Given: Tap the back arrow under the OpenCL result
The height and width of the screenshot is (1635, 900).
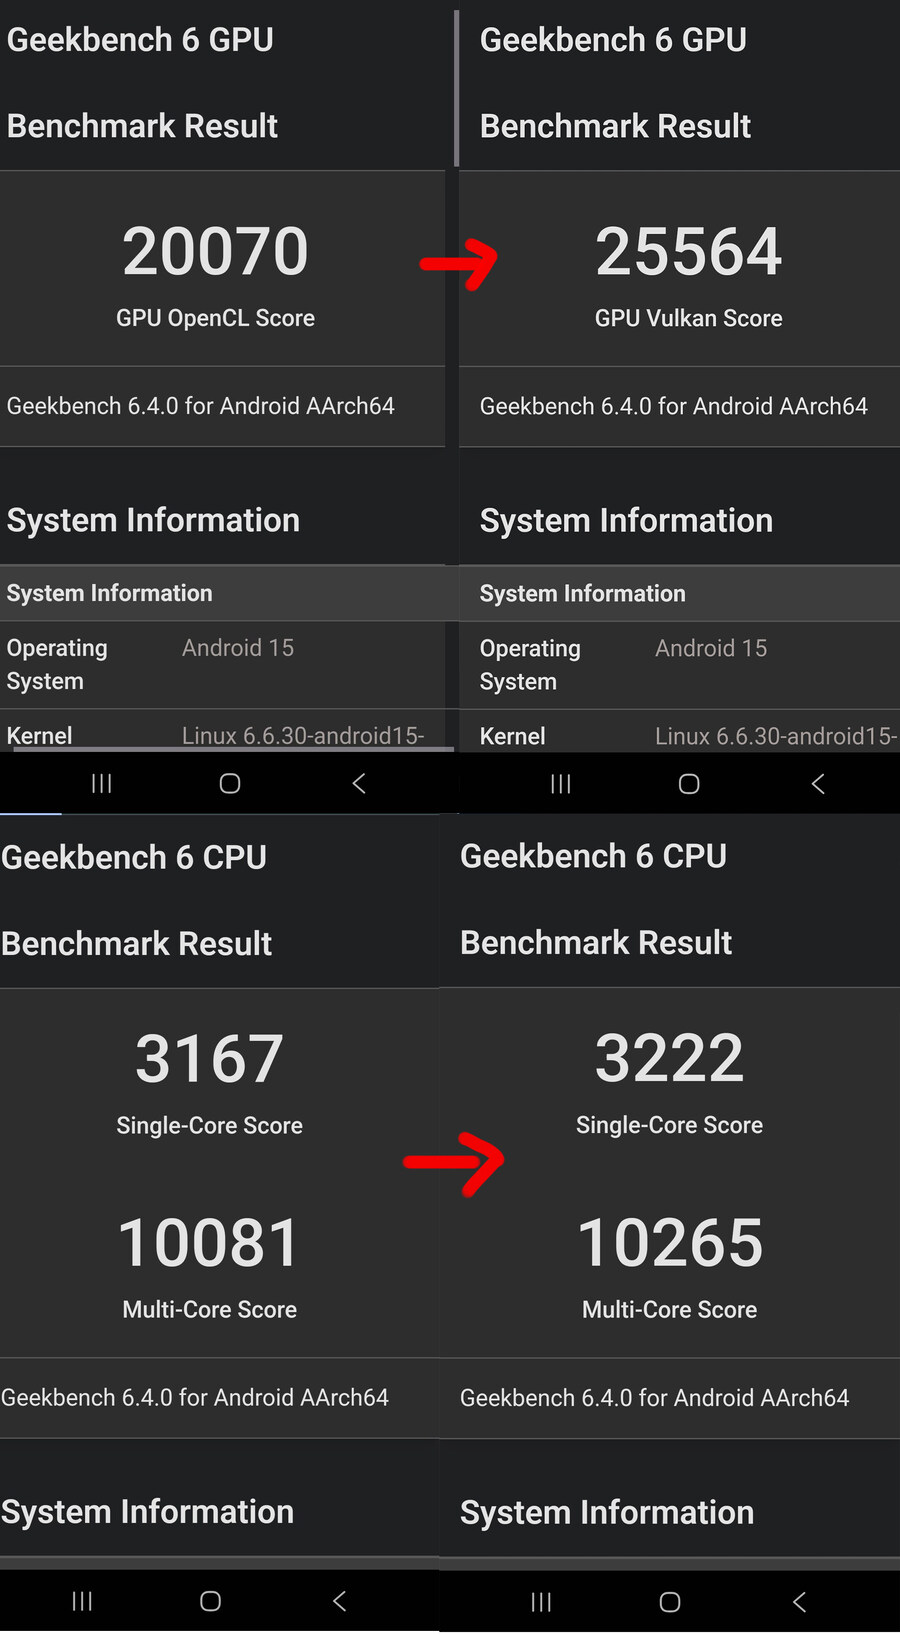Looking at the screenshot, I should [x=359, y=784].
